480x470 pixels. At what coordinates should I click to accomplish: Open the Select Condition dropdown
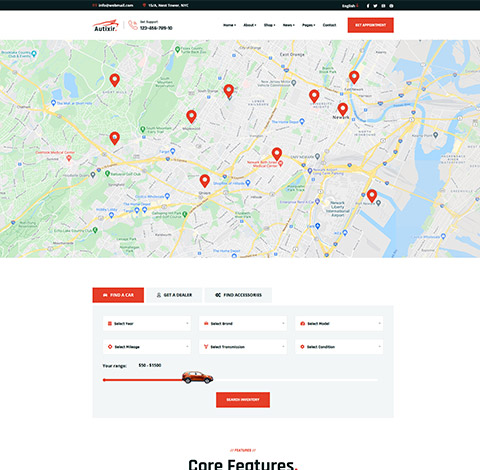pos(339,347)
